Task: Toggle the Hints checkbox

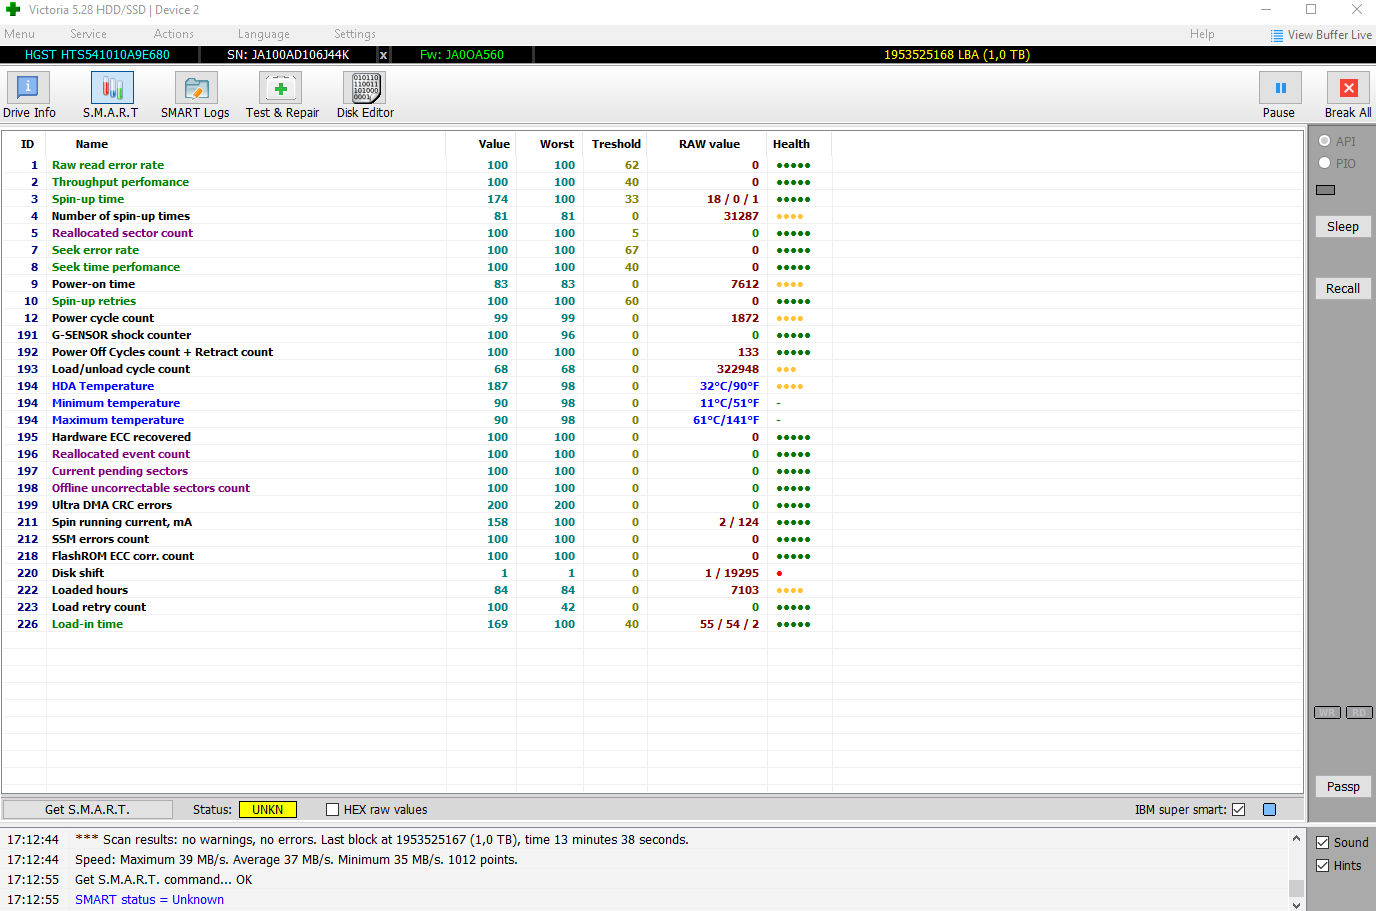Action: pos(1323,866)
